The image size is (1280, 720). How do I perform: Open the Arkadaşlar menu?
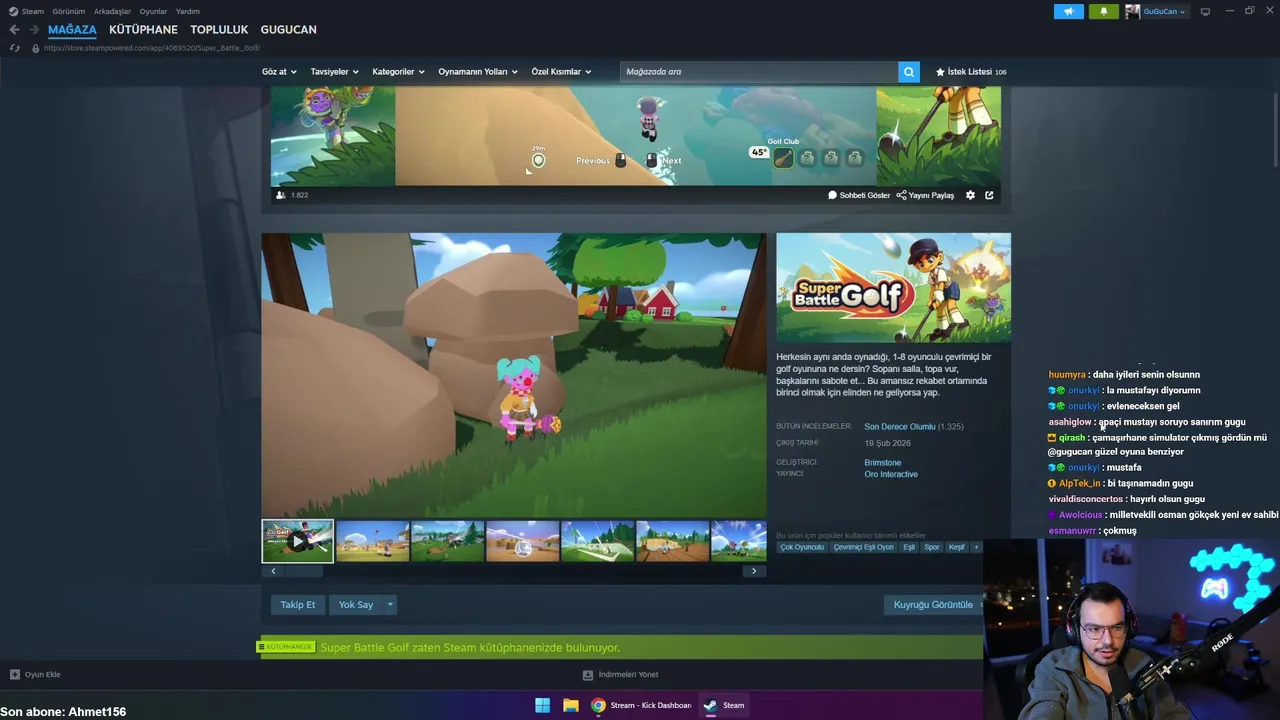[112, 11]
